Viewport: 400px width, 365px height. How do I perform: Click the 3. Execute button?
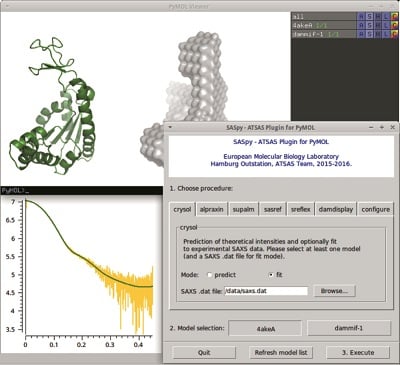(358, 353)
